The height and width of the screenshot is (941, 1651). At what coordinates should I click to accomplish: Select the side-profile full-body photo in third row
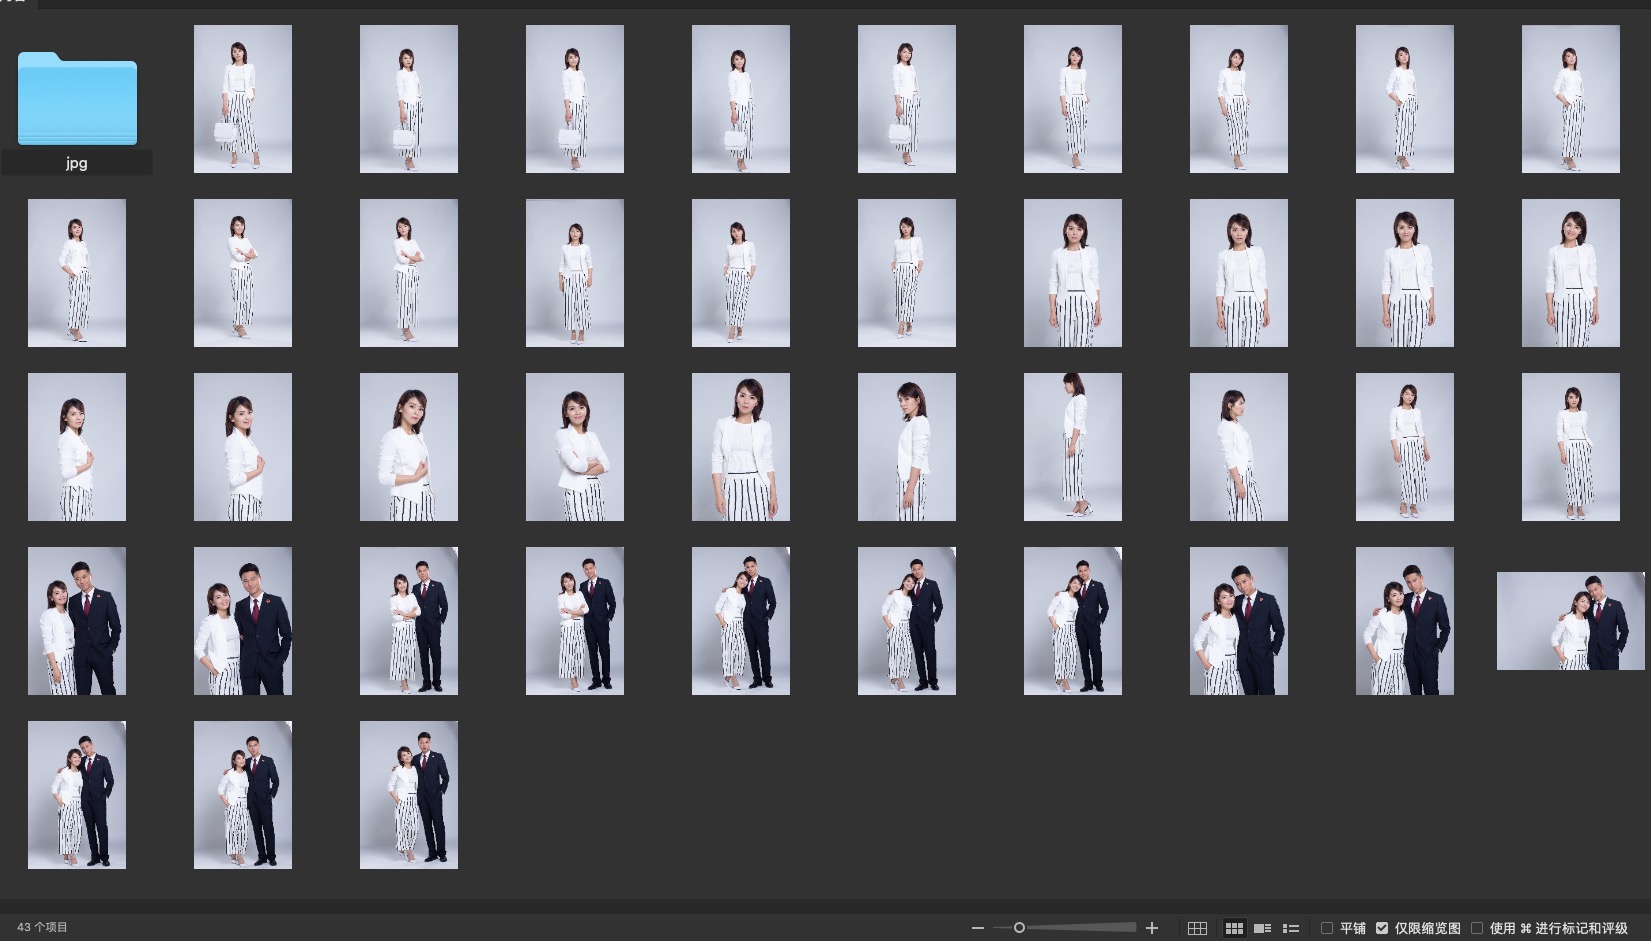point(1073,447)
